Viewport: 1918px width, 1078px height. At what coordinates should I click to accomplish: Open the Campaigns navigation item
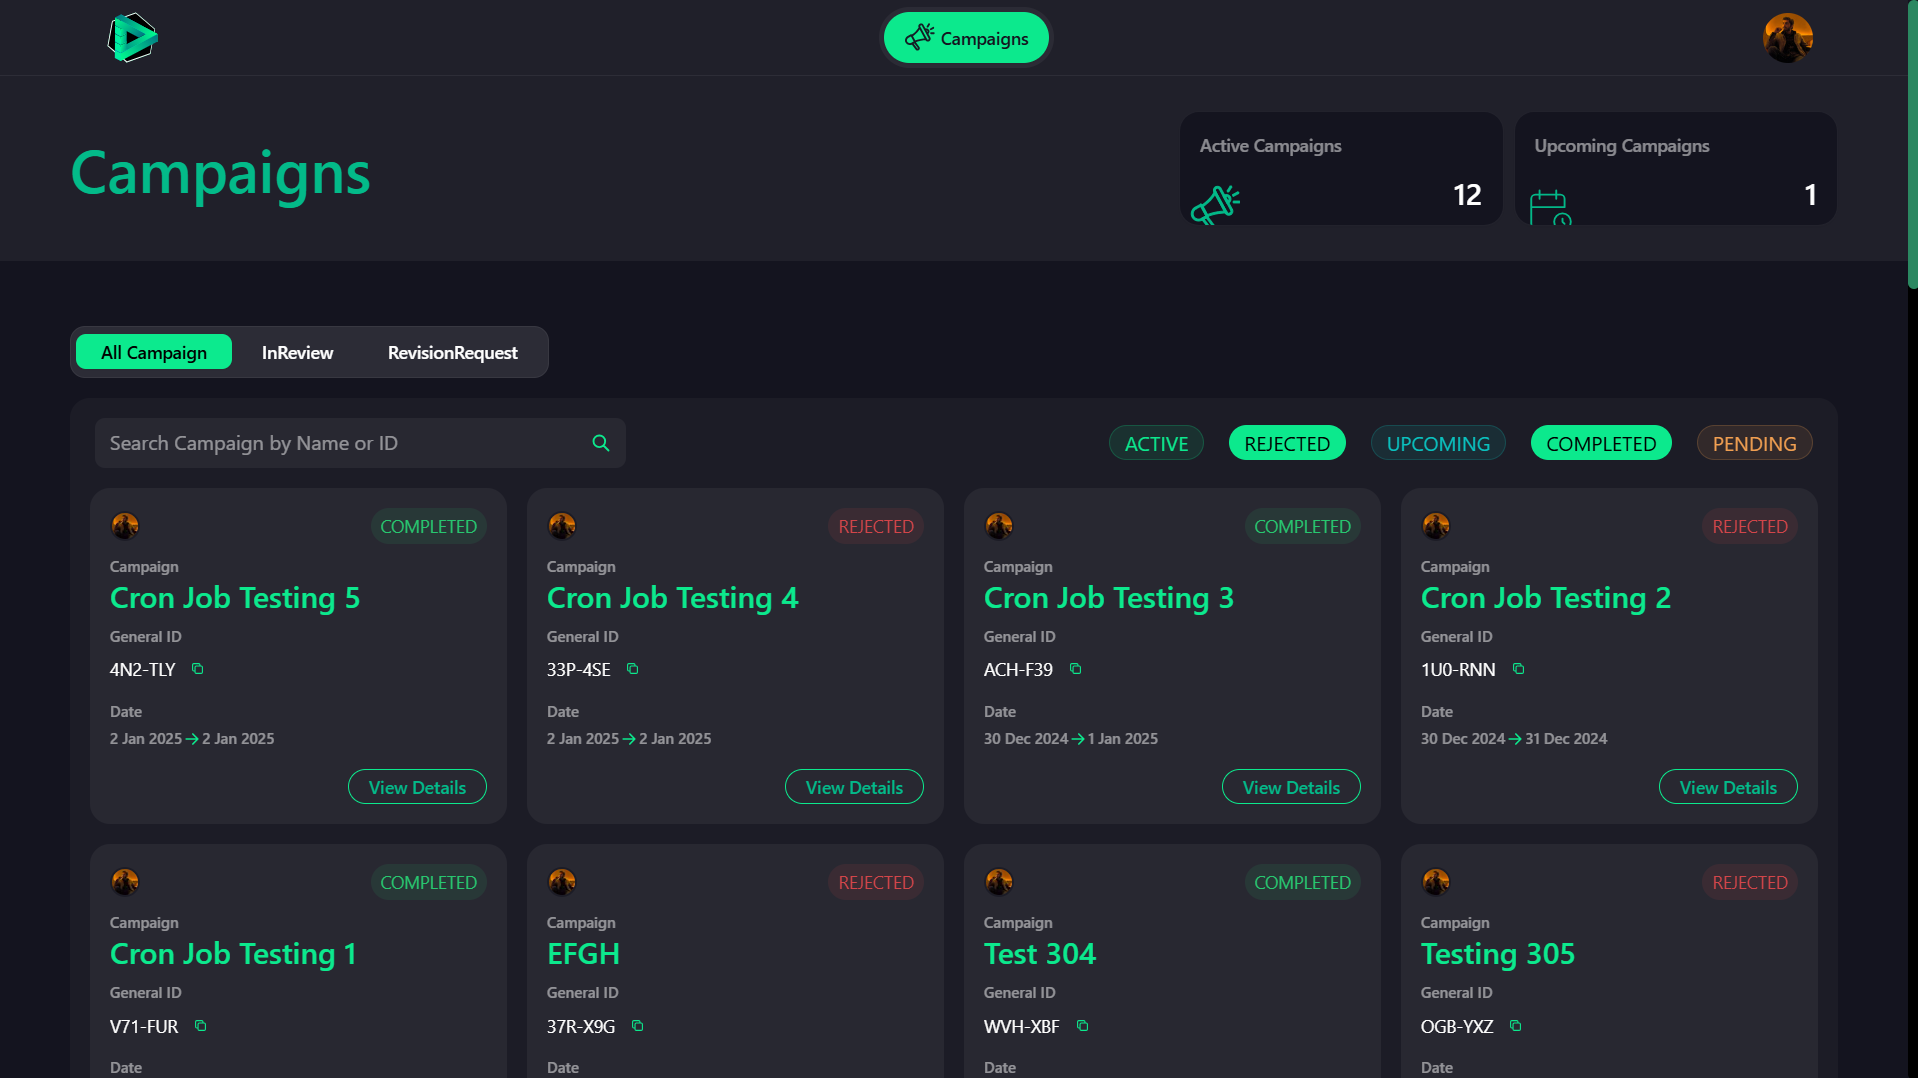click(966, 38)
